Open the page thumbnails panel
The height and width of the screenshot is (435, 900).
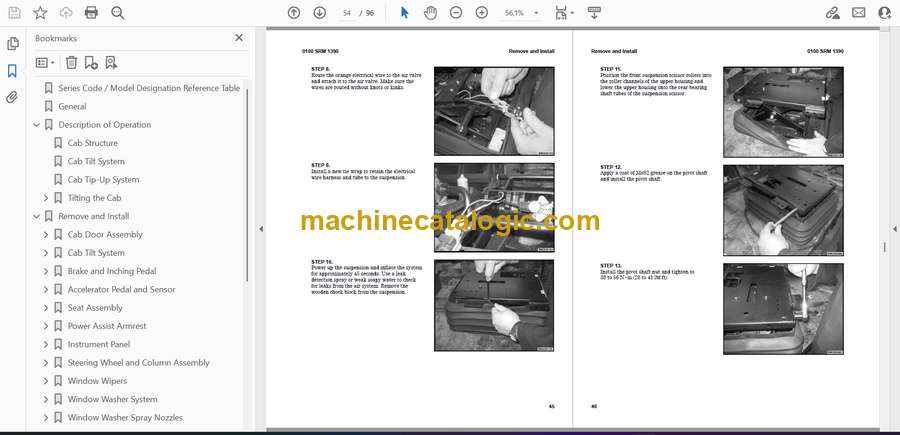coord(13,44)
